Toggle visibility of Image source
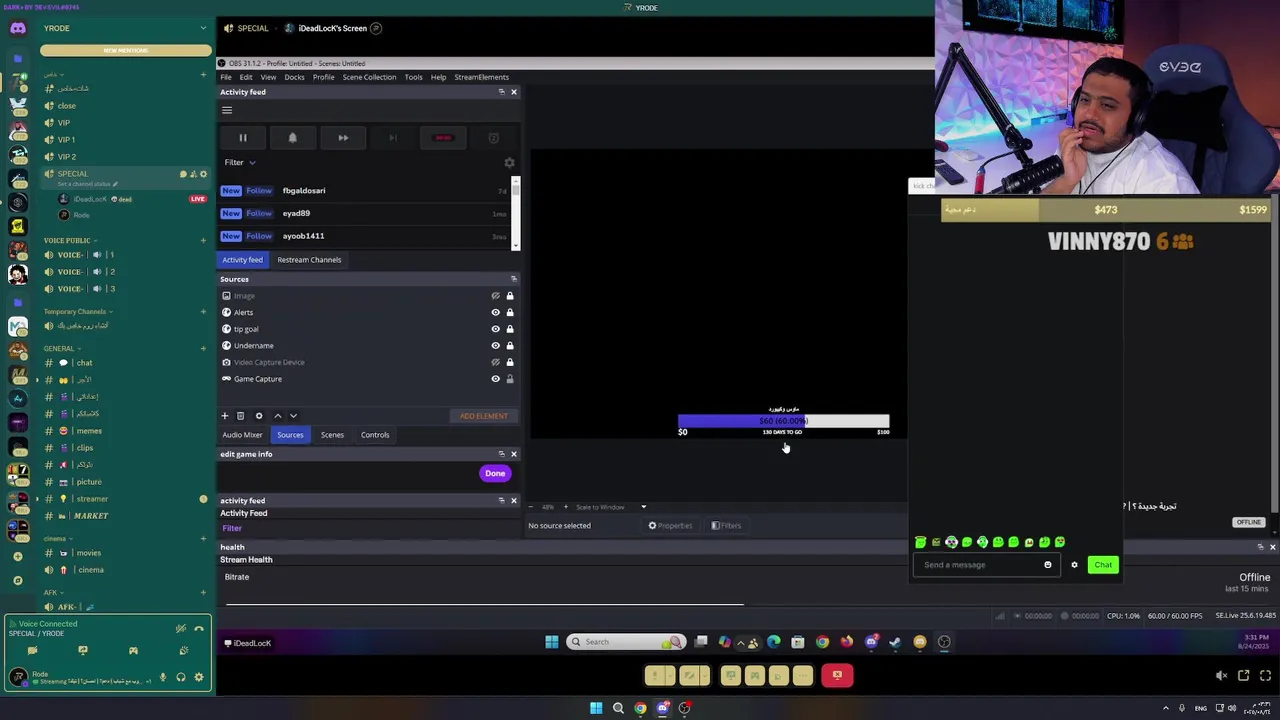This screenshot has height=720, width=1280. tap(495, 296)
